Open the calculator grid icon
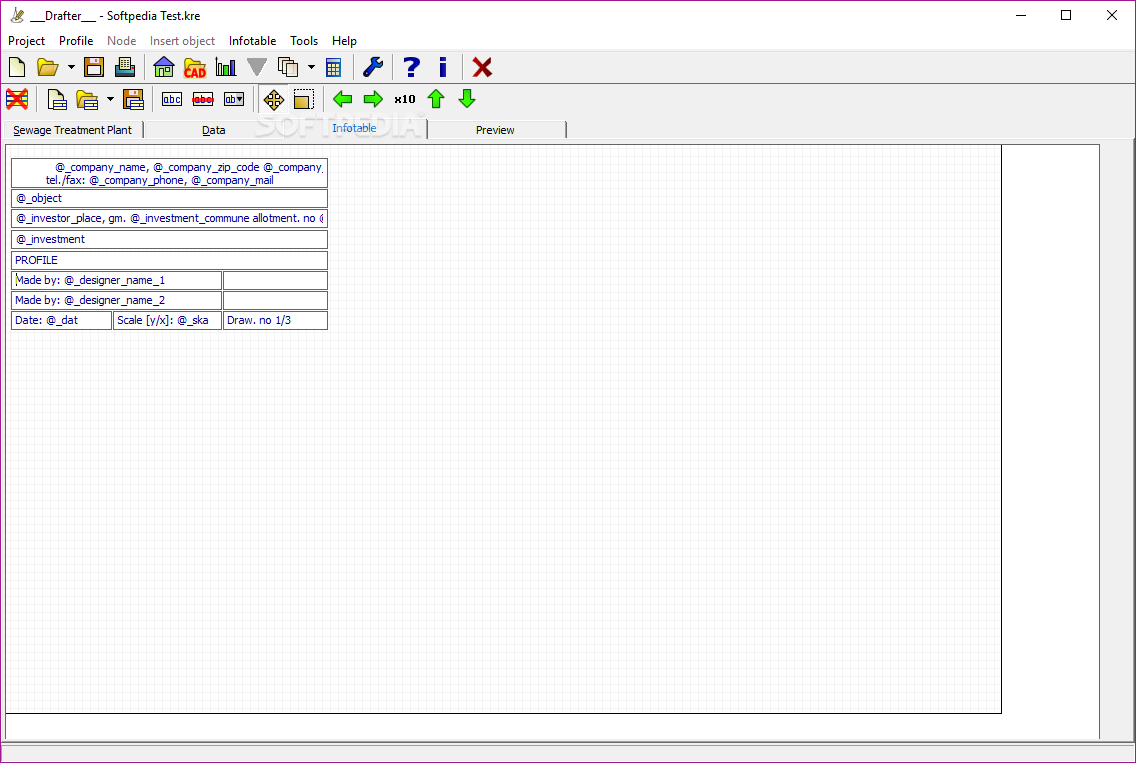Viewport: 1136px width, 763px height. 333,67
